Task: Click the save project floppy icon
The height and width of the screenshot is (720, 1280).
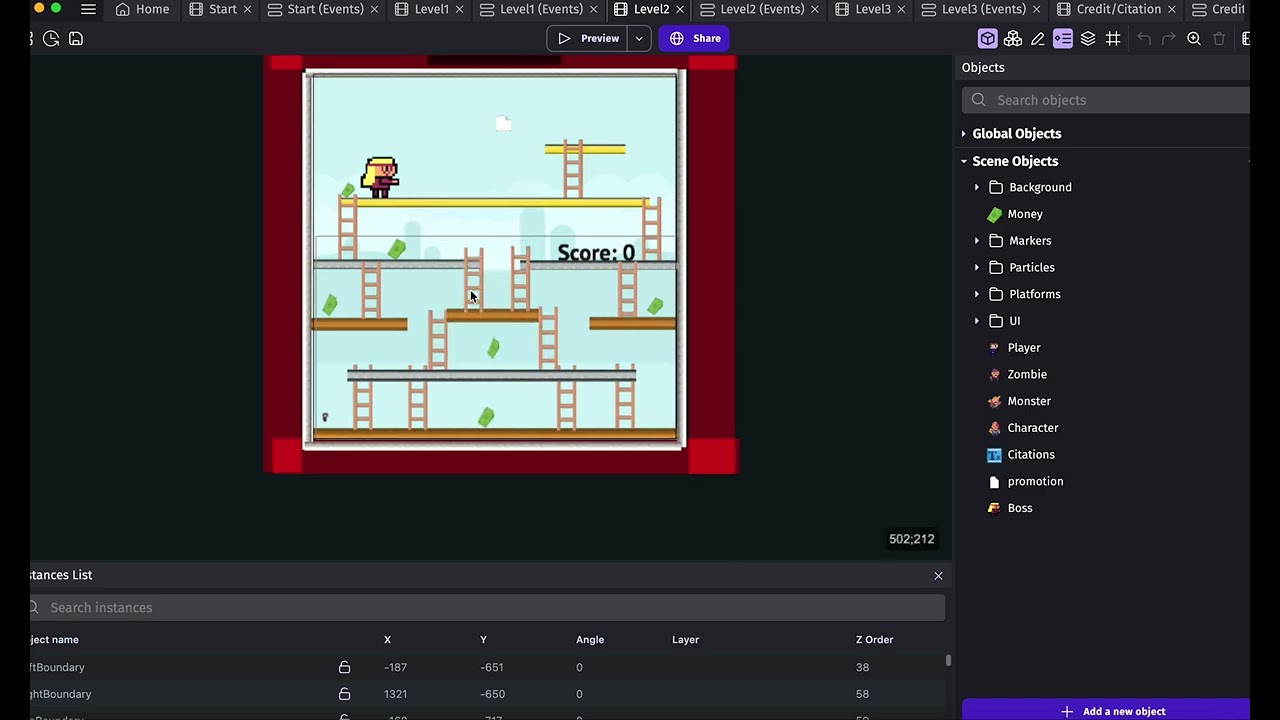Action: click(x=76, y=38)
